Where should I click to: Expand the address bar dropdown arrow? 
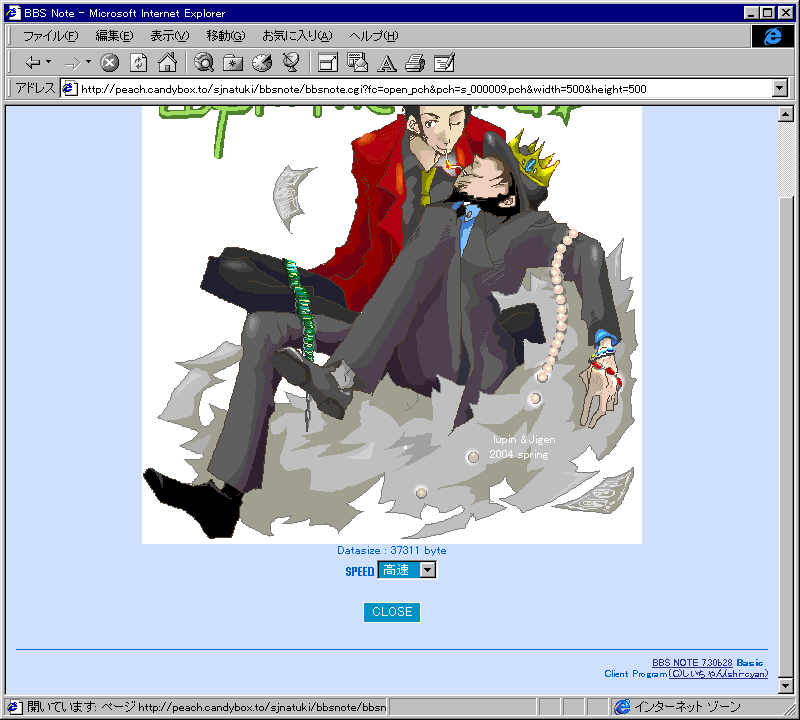click(780, 89)
